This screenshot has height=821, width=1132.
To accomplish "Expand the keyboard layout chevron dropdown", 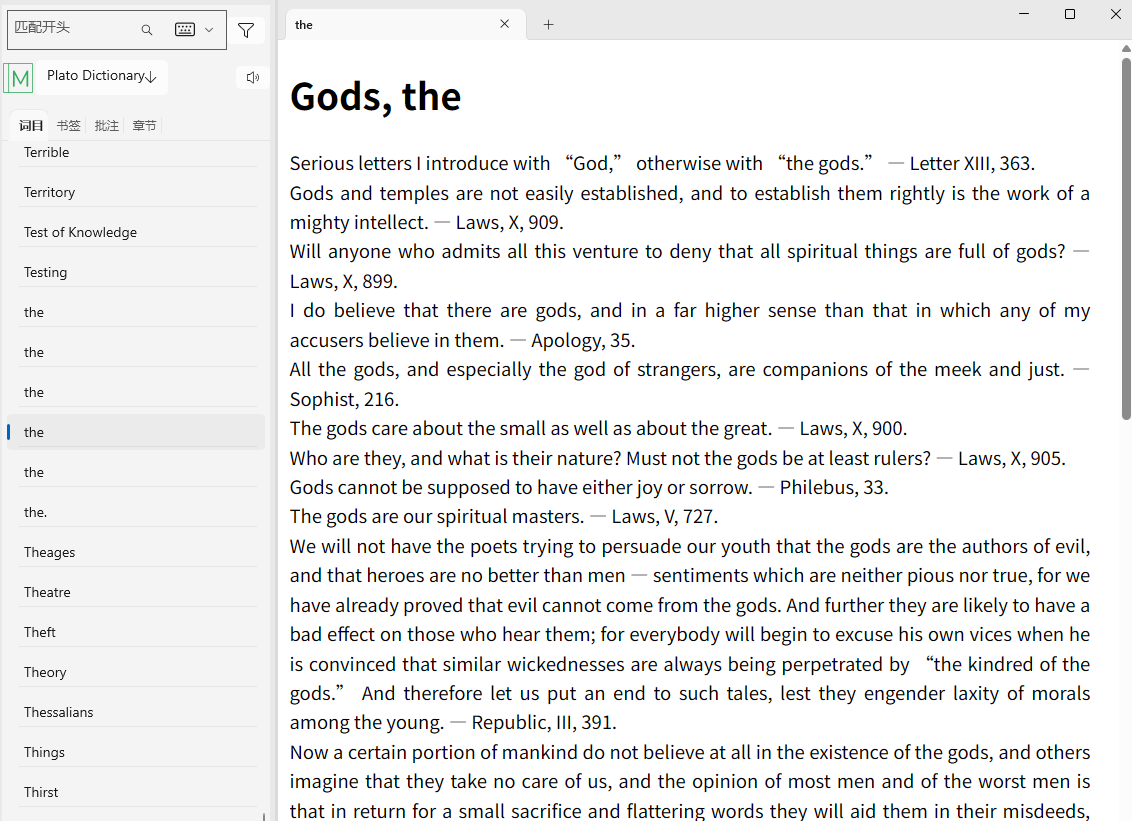I will pyautogui.click(x=207, y=29).
